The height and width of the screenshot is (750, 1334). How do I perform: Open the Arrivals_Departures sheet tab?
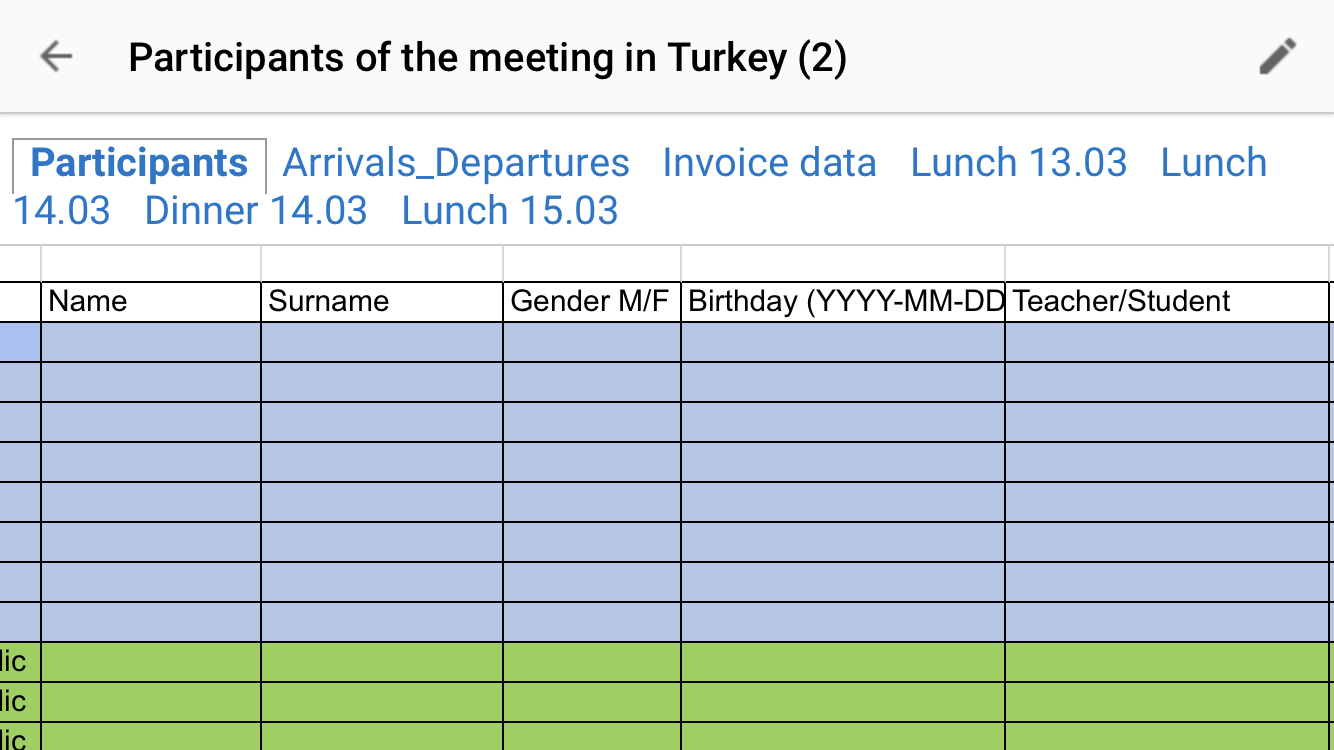(x=456, y=163)
